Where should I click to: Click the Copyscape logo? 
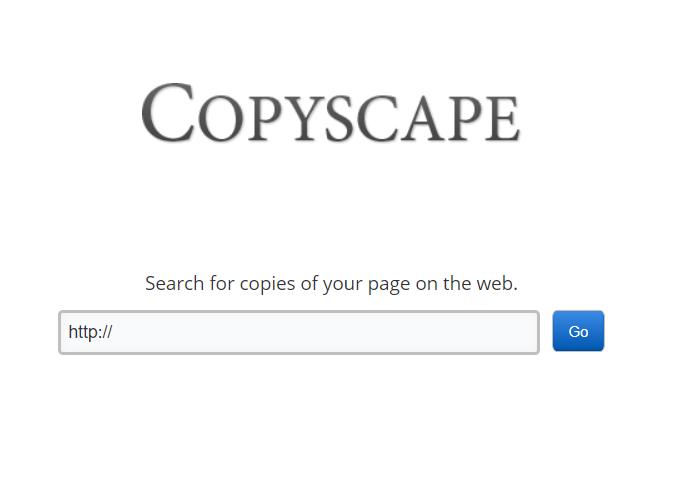(331, 113)
